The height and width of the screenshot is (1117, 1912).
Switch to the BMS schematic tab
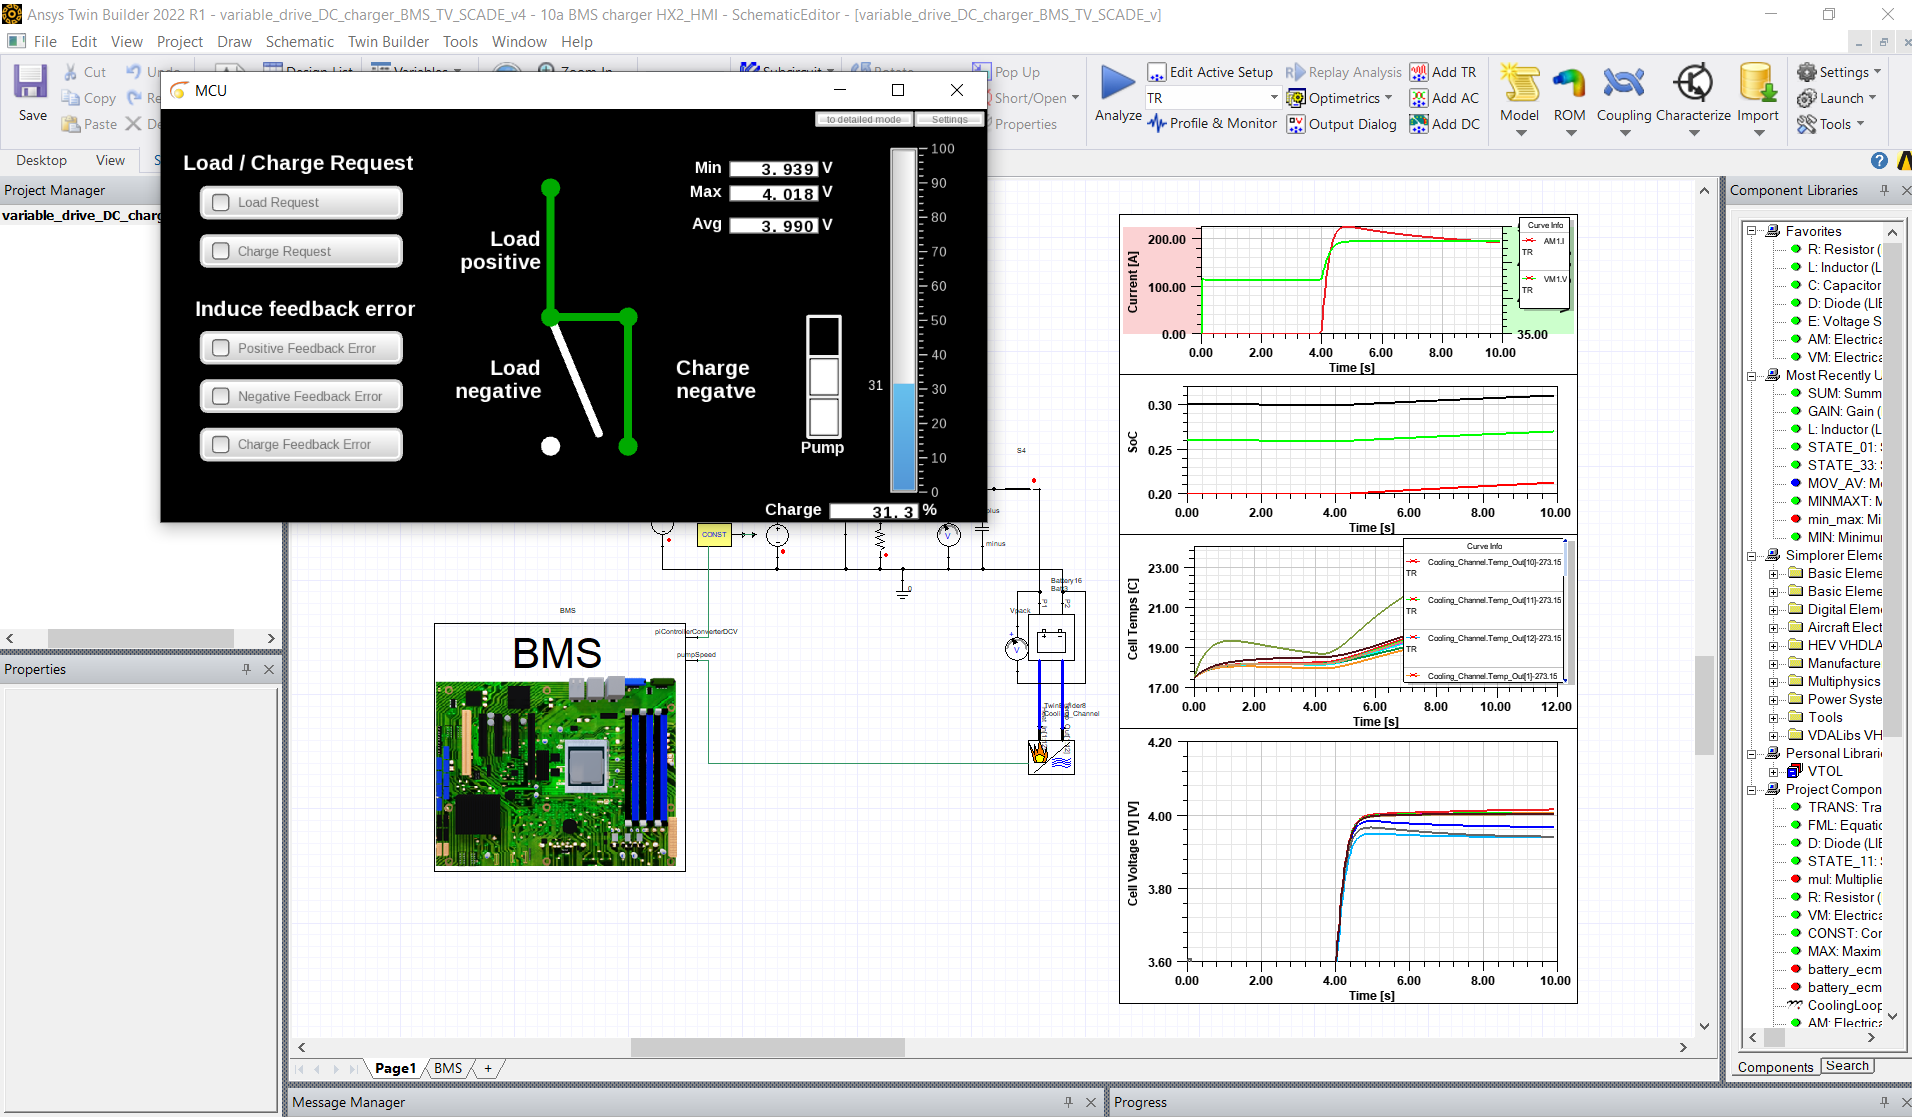click(446, 1068)
